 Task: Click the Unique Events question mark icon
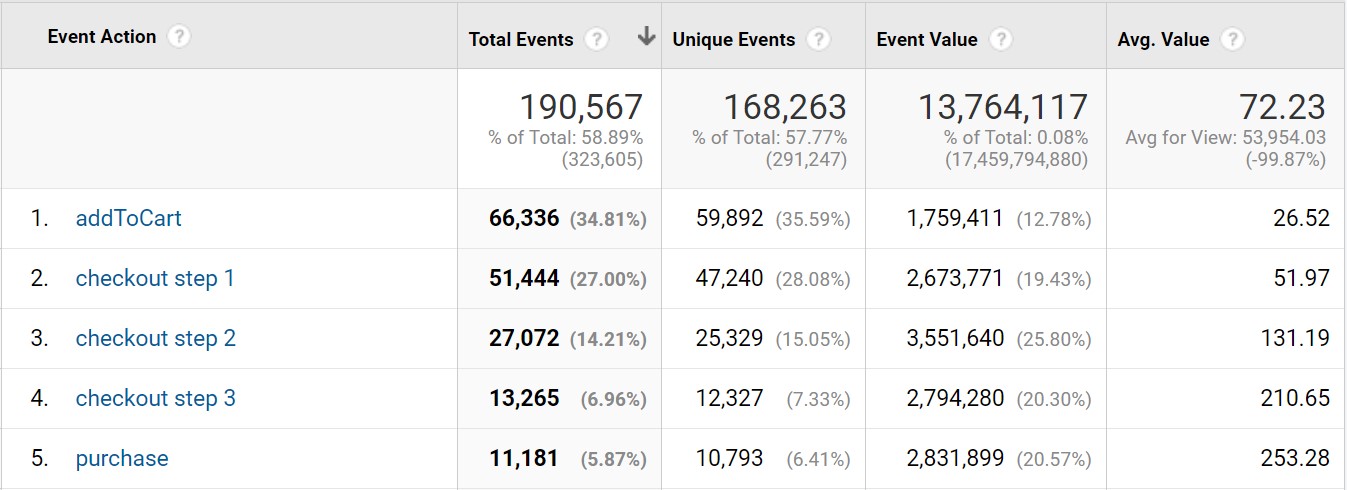coord(818,40)
